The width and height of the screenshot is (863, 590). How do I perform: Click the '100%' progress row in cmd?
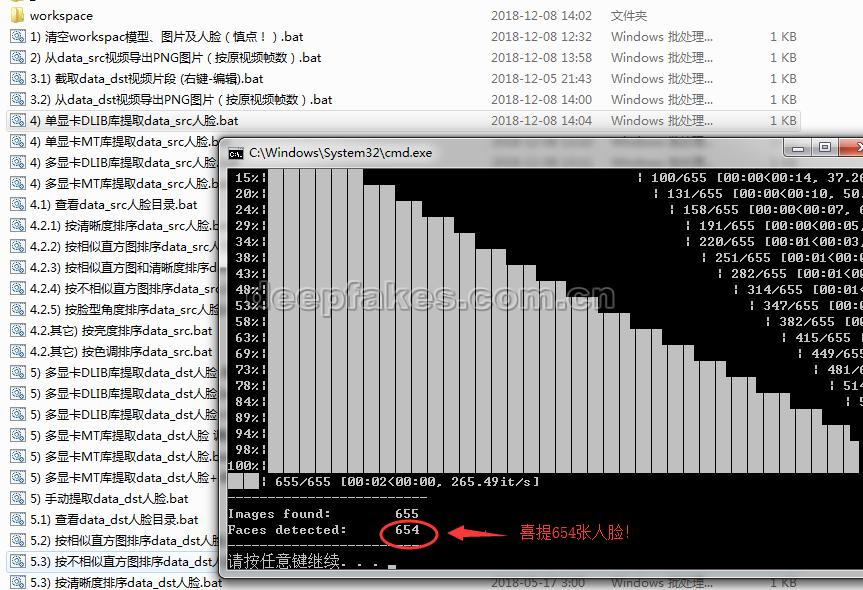(243, 466)
